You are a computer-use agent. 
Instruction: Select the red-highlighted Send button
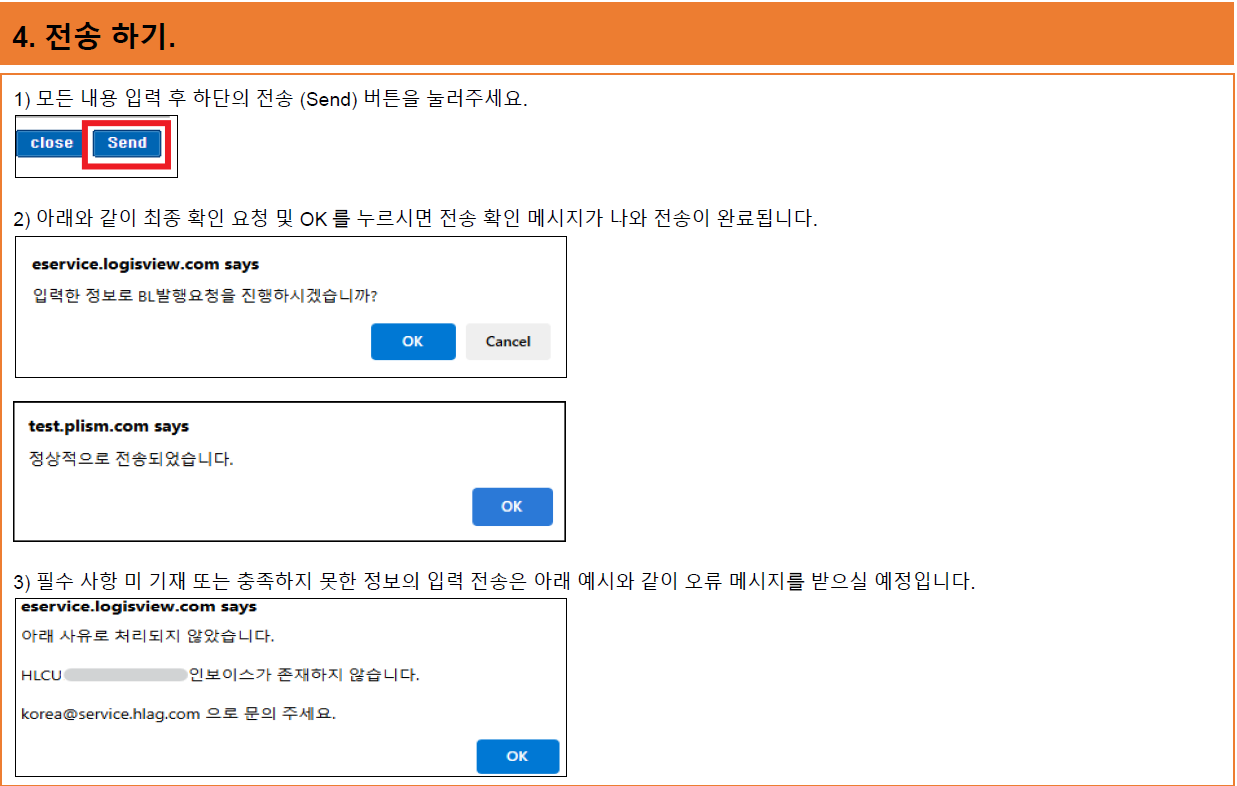pos(126,143)
